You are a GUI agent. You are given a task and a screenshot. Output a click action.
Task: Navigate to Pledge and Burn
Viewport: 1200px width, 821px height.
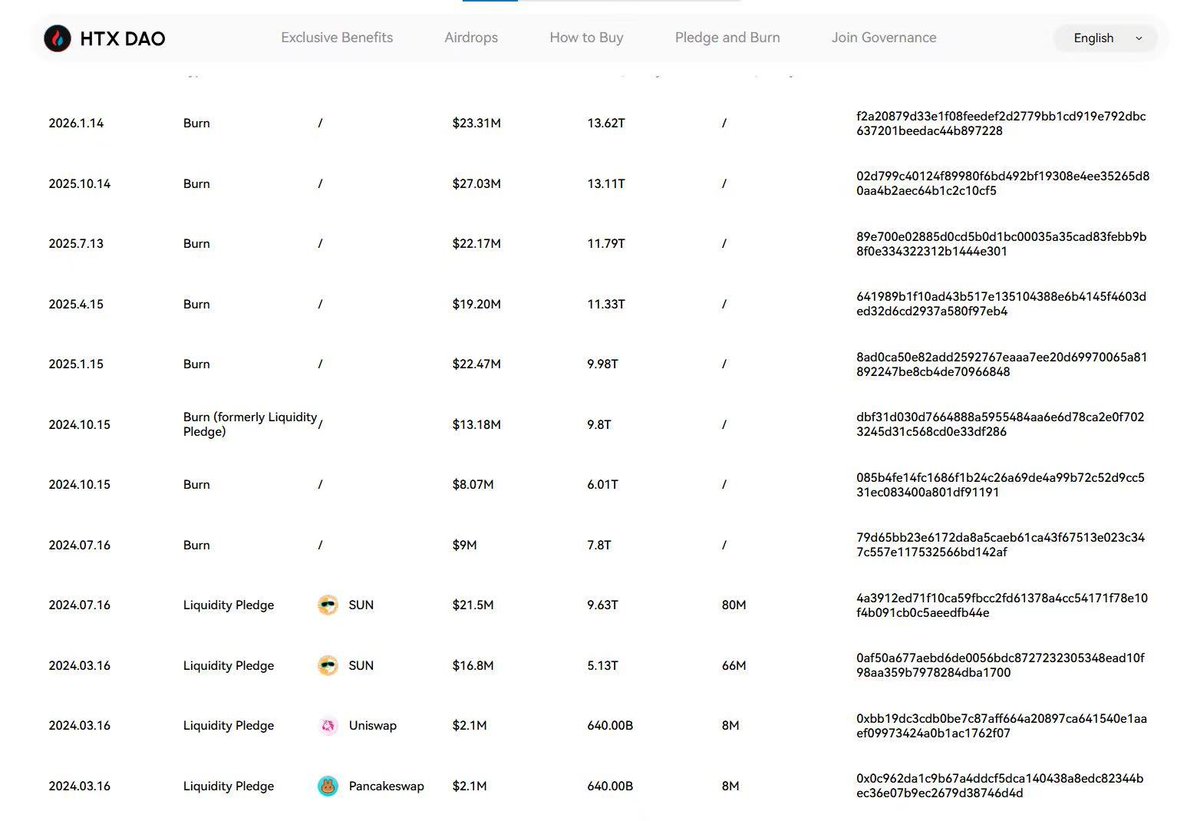[727, 37]
